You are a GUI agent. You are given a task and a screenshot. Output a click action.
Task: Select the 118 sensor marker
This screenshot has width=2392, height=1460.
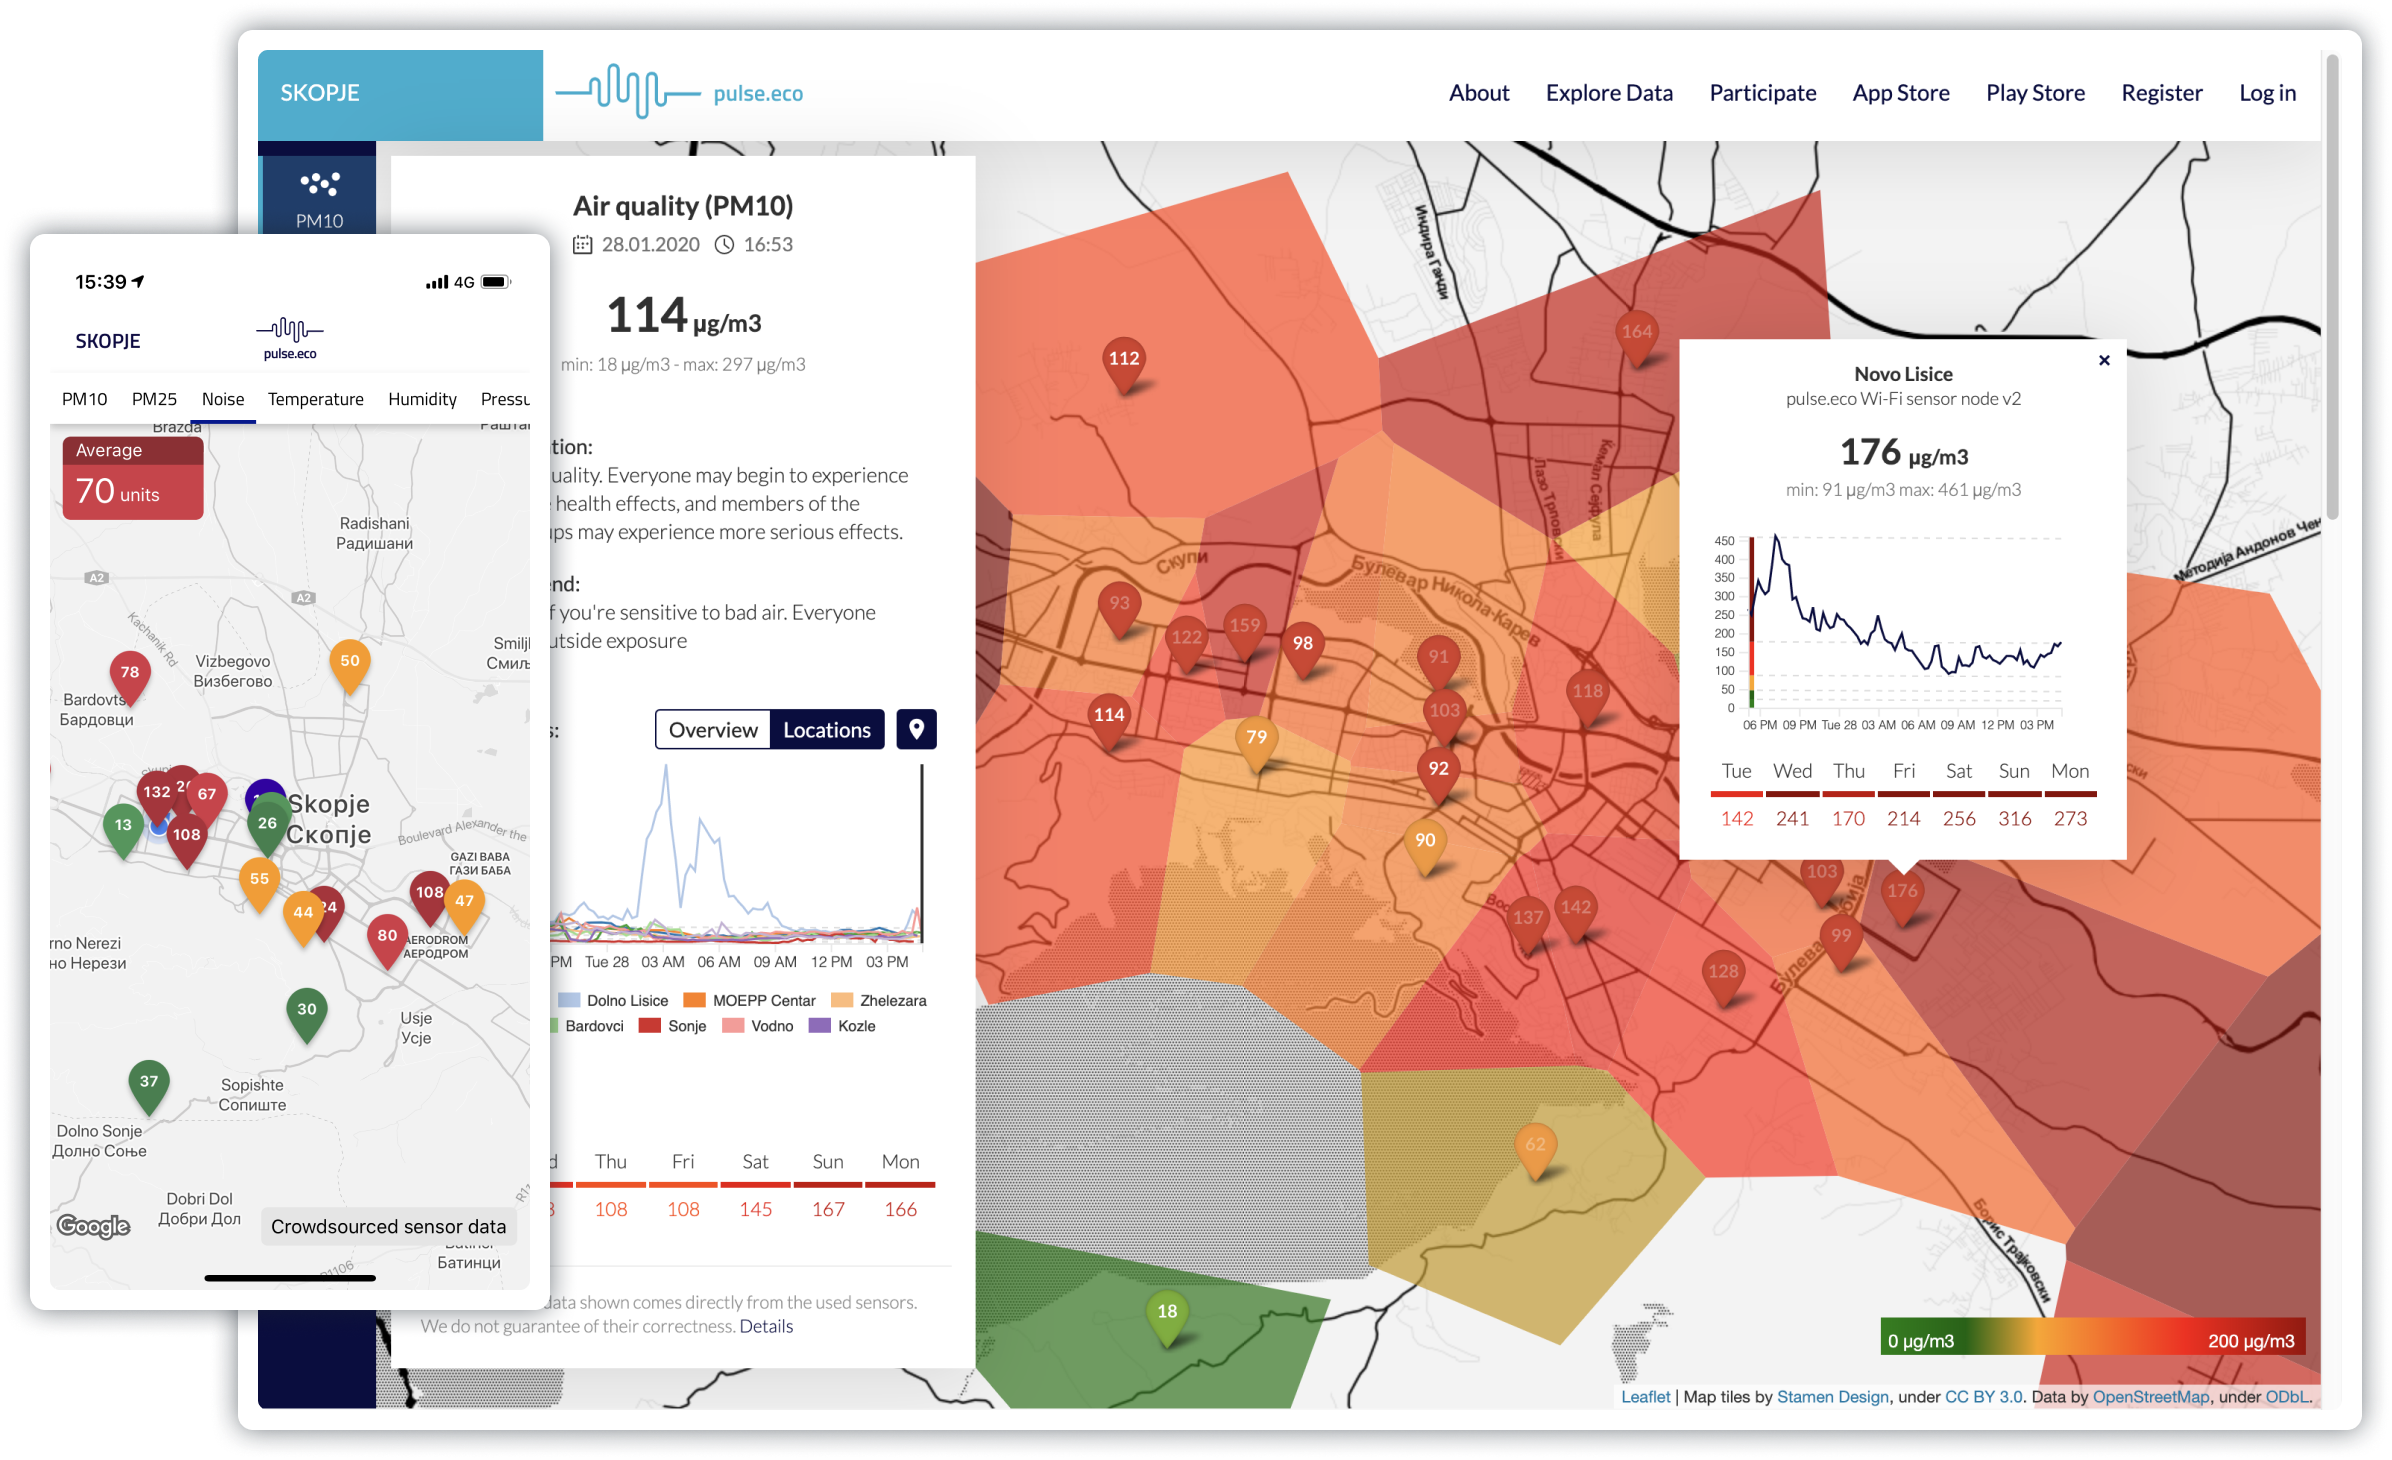click(1587, 697)
